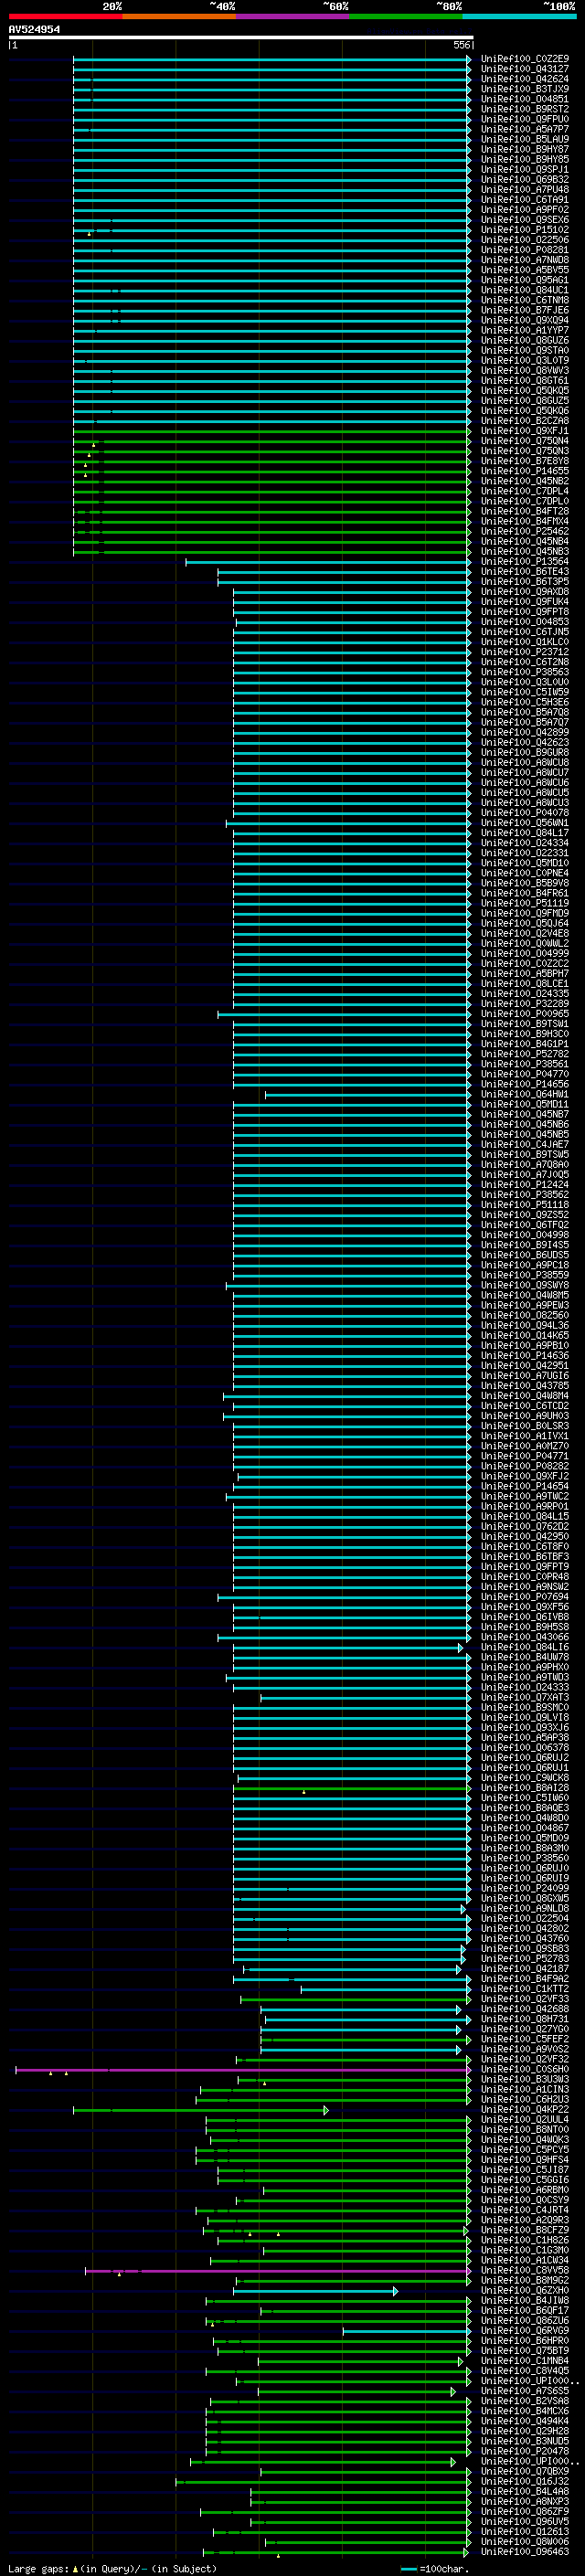Open hit UniRef100_A7NWD8
This screenshot has width=585, height=2576.
(x=524, y=260)
